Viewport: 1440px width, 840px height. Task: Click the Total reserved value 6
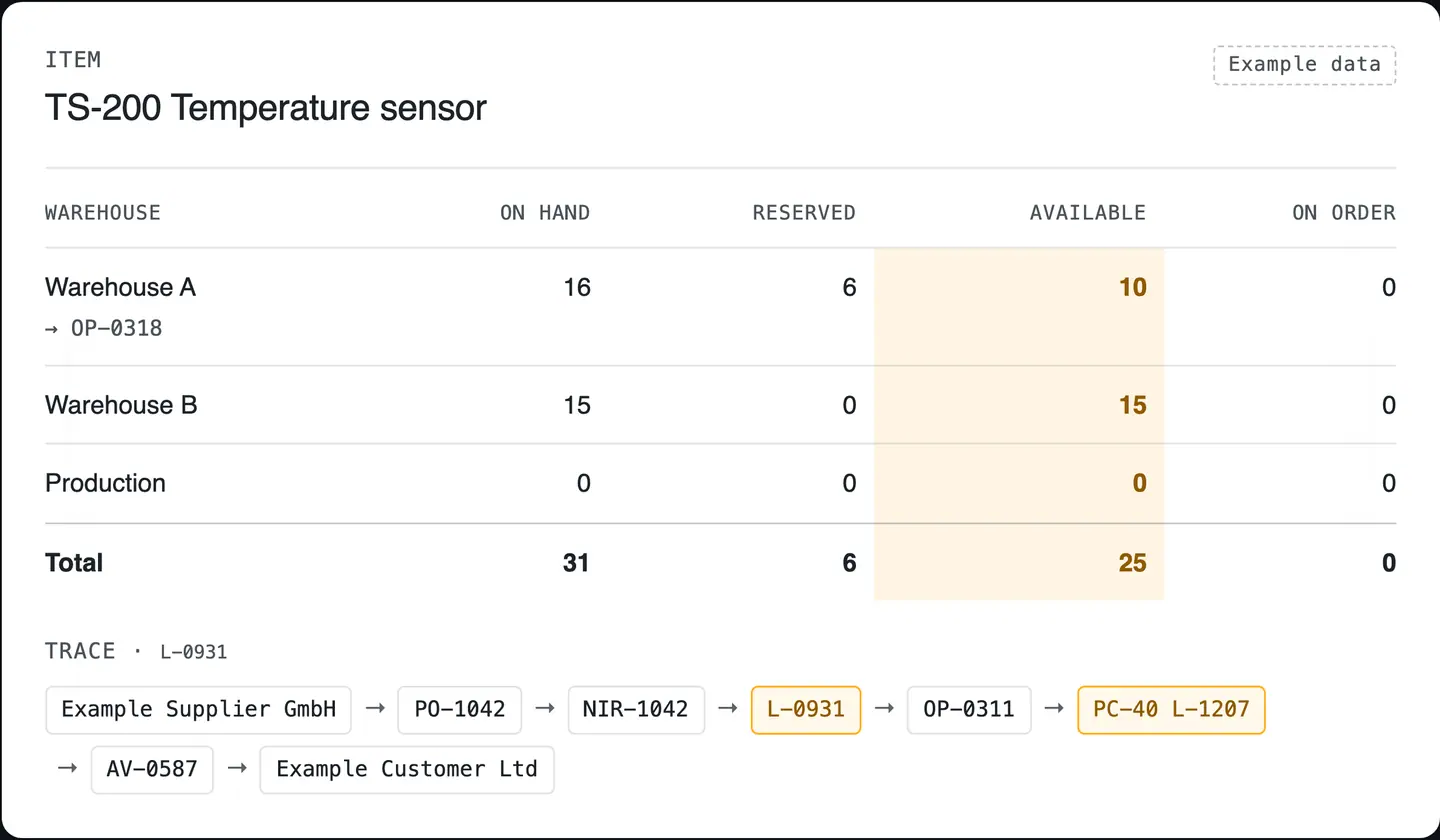(849, 563)
